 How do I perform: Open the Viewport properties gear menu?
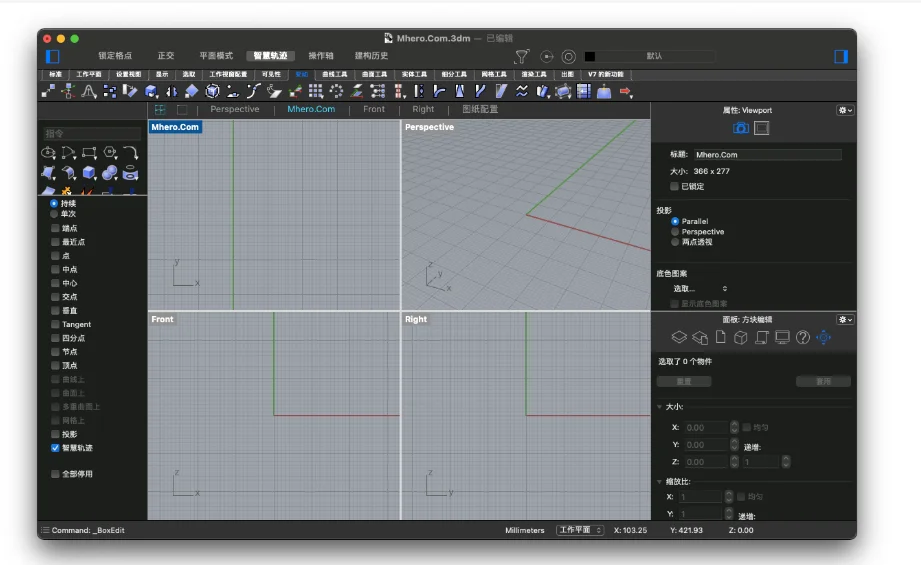tap(845, 110)
